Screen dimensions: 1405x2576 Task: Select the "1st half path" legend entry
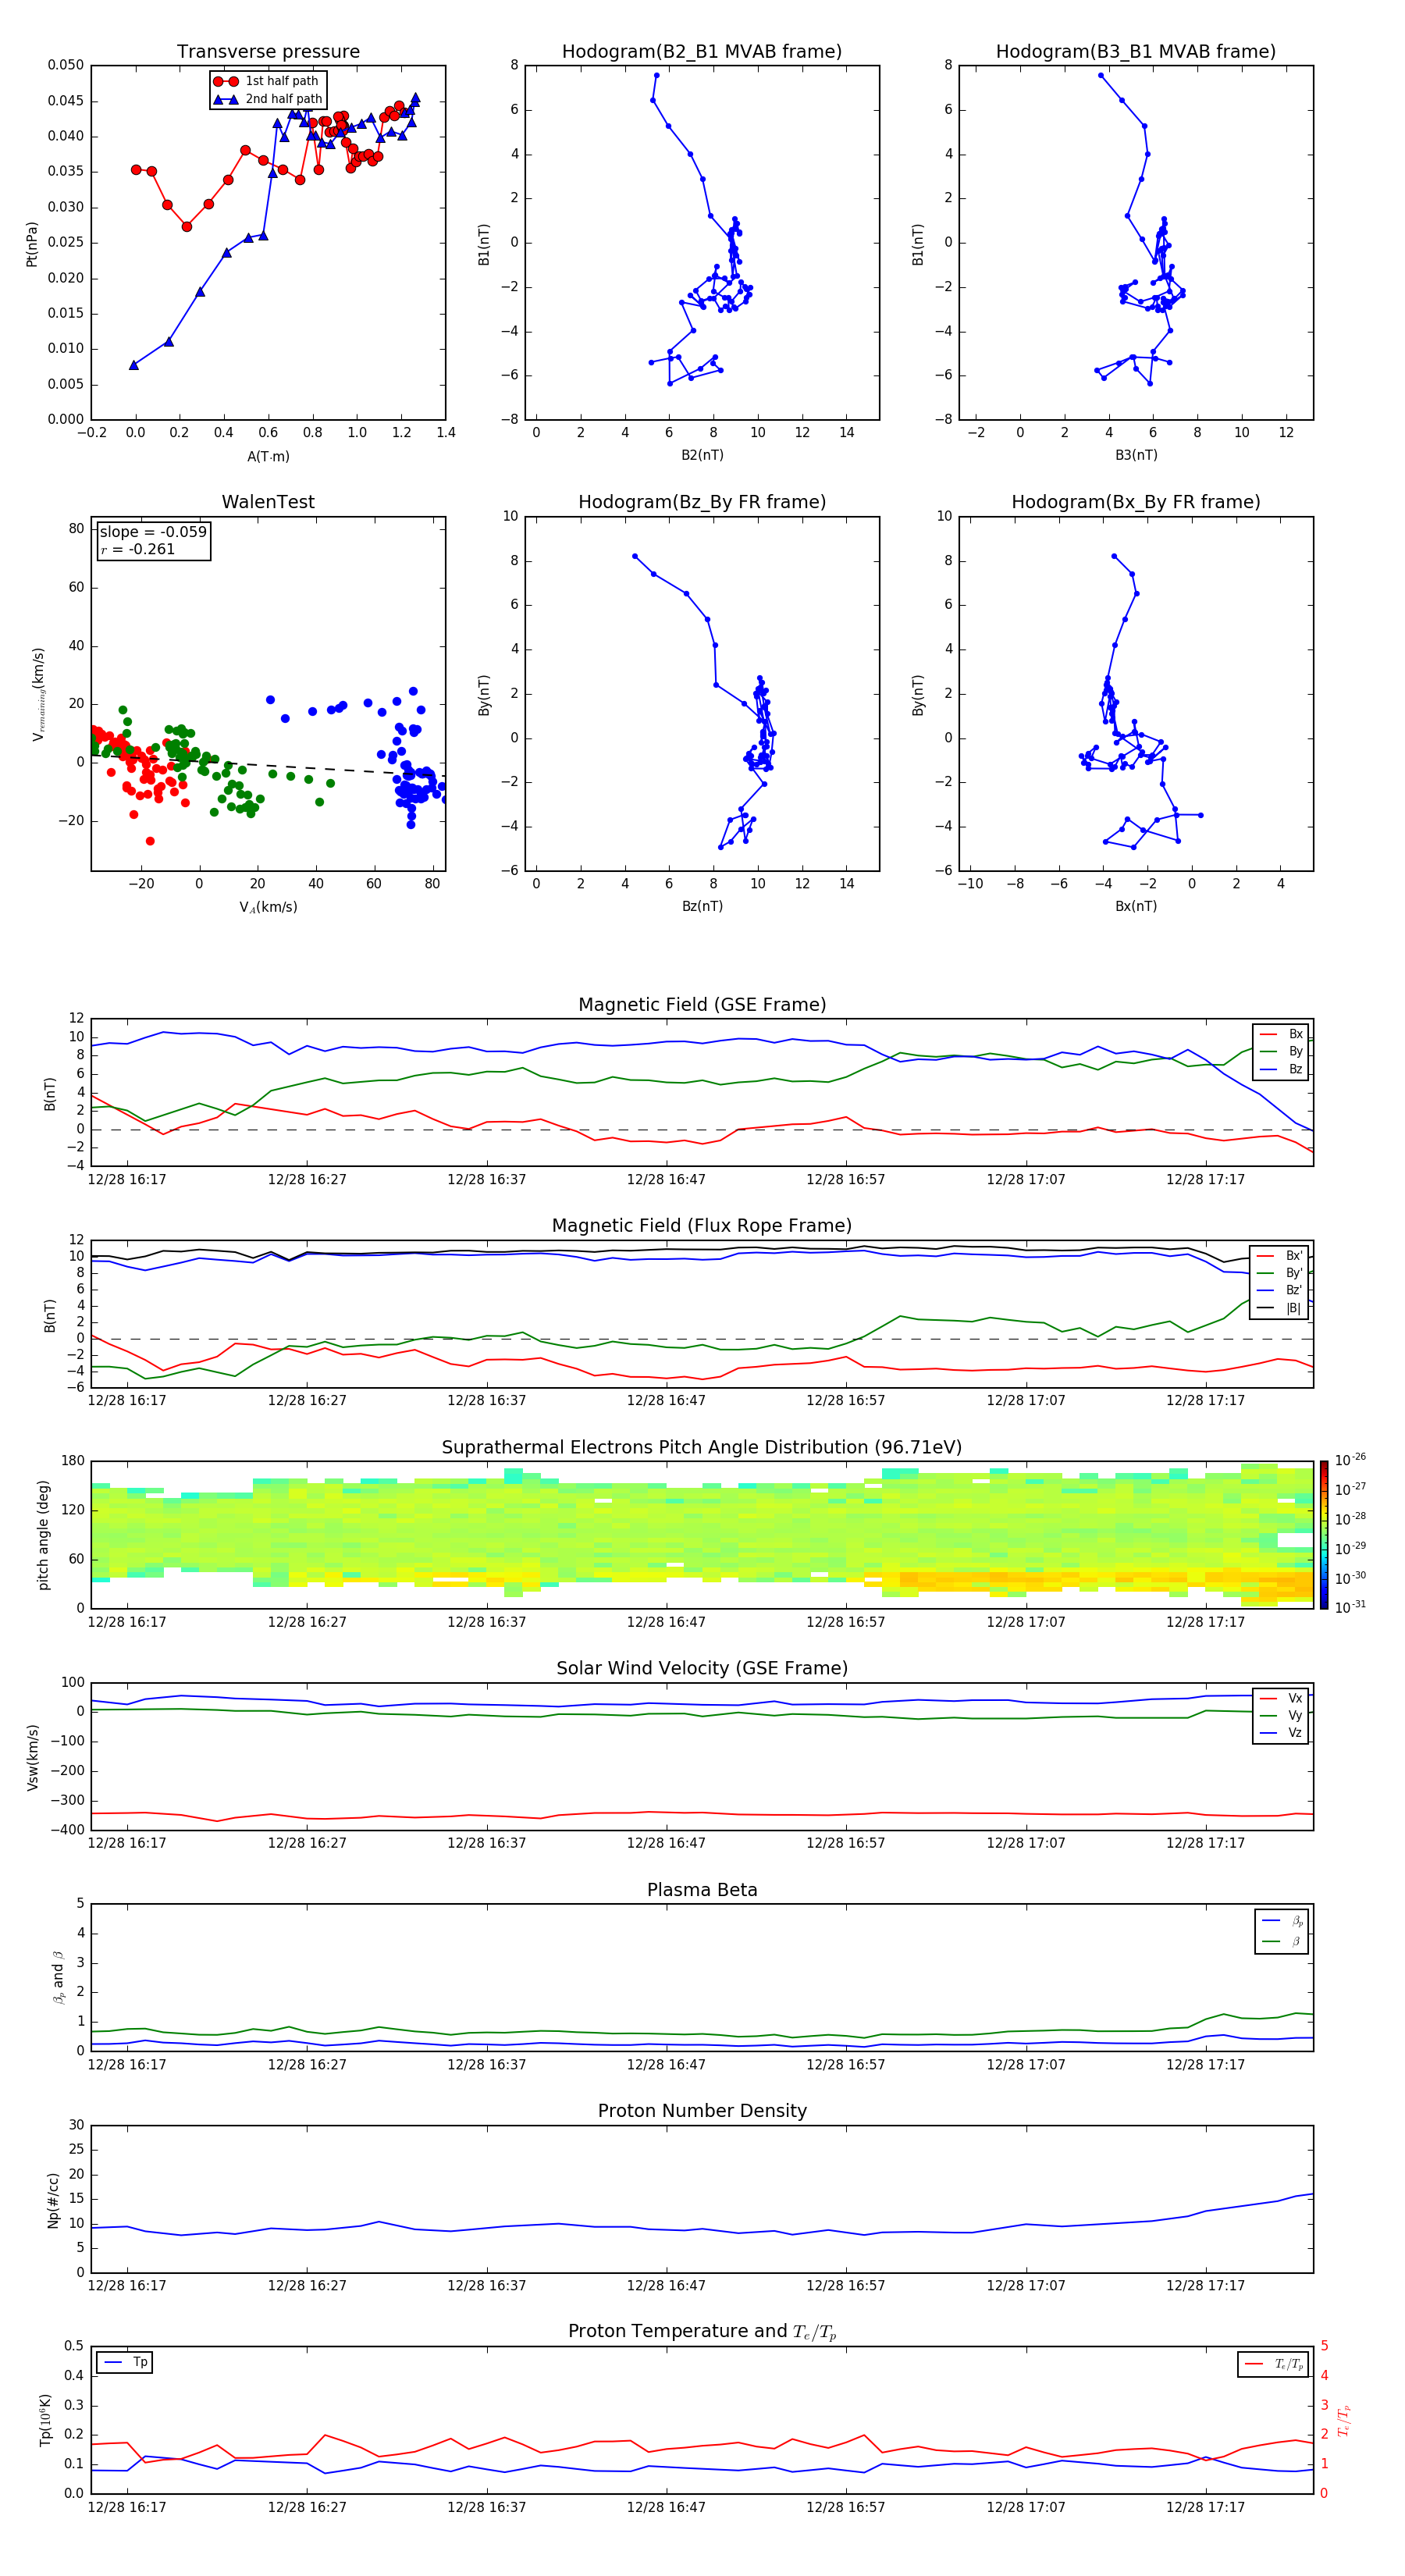(x=266, y=81)
